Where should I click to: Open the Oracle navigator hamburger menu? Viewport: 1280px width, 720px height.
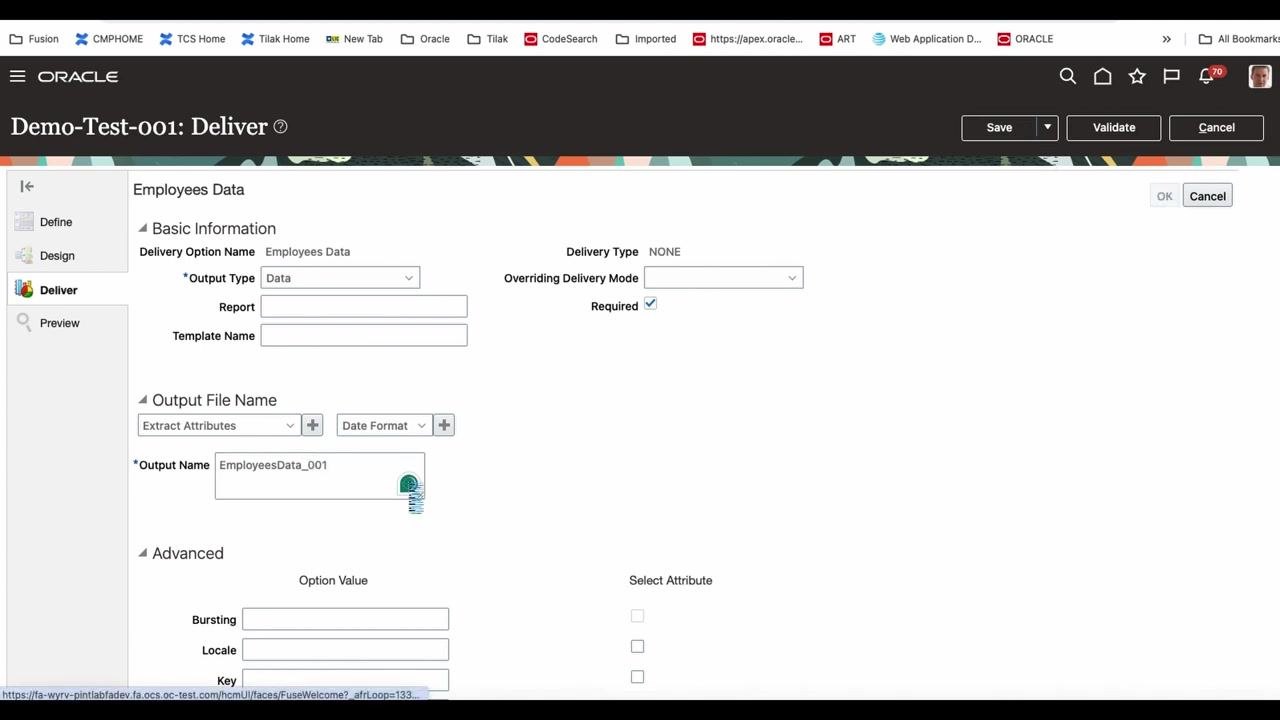(x=17, y=76)
